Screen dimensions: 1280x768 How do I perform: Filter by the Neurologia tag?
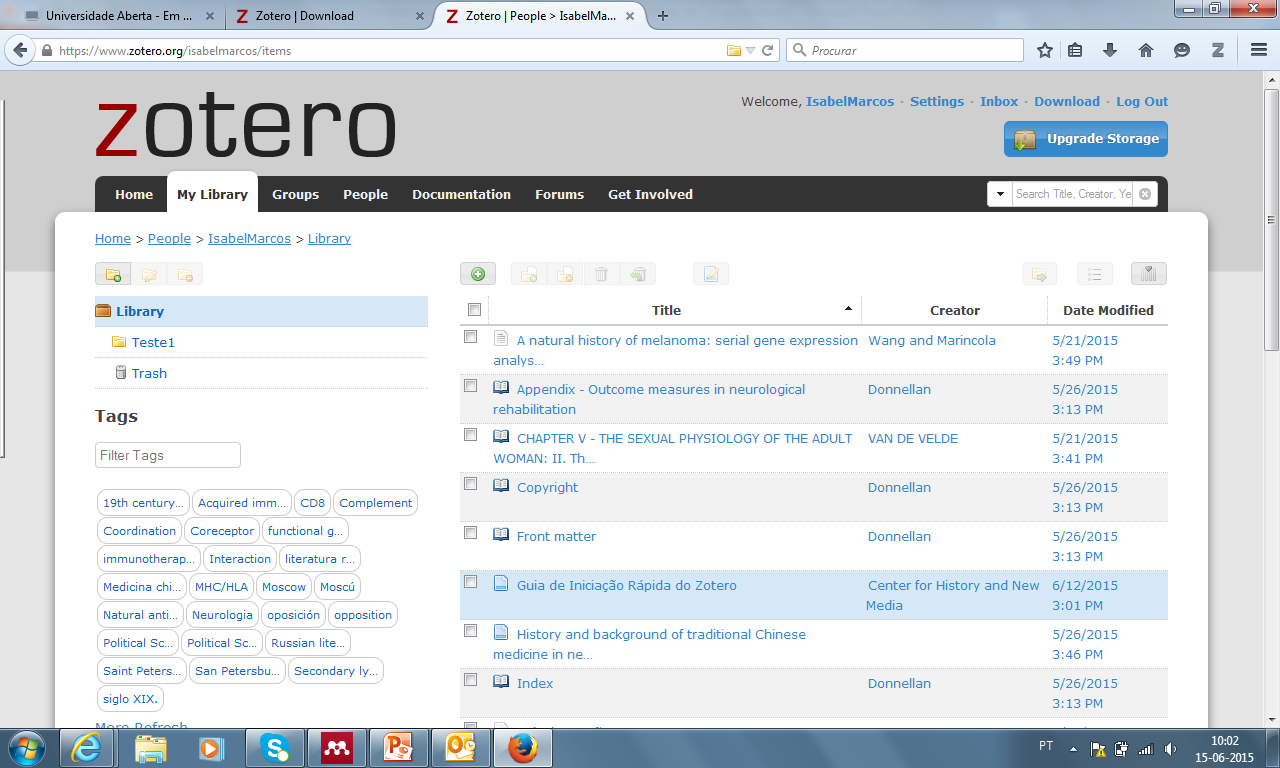tap(222, 615)
